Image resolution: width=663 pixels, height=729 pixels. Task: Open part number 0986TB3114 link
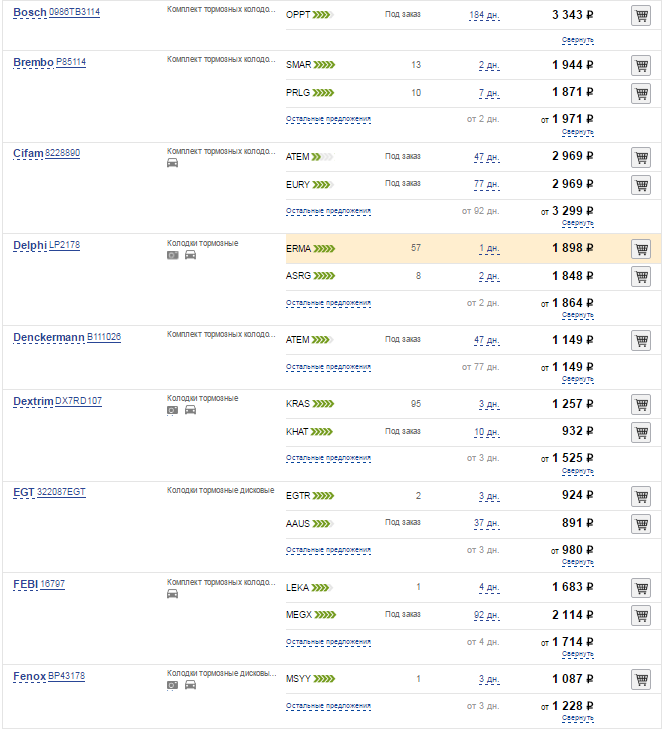coord(75,12)
